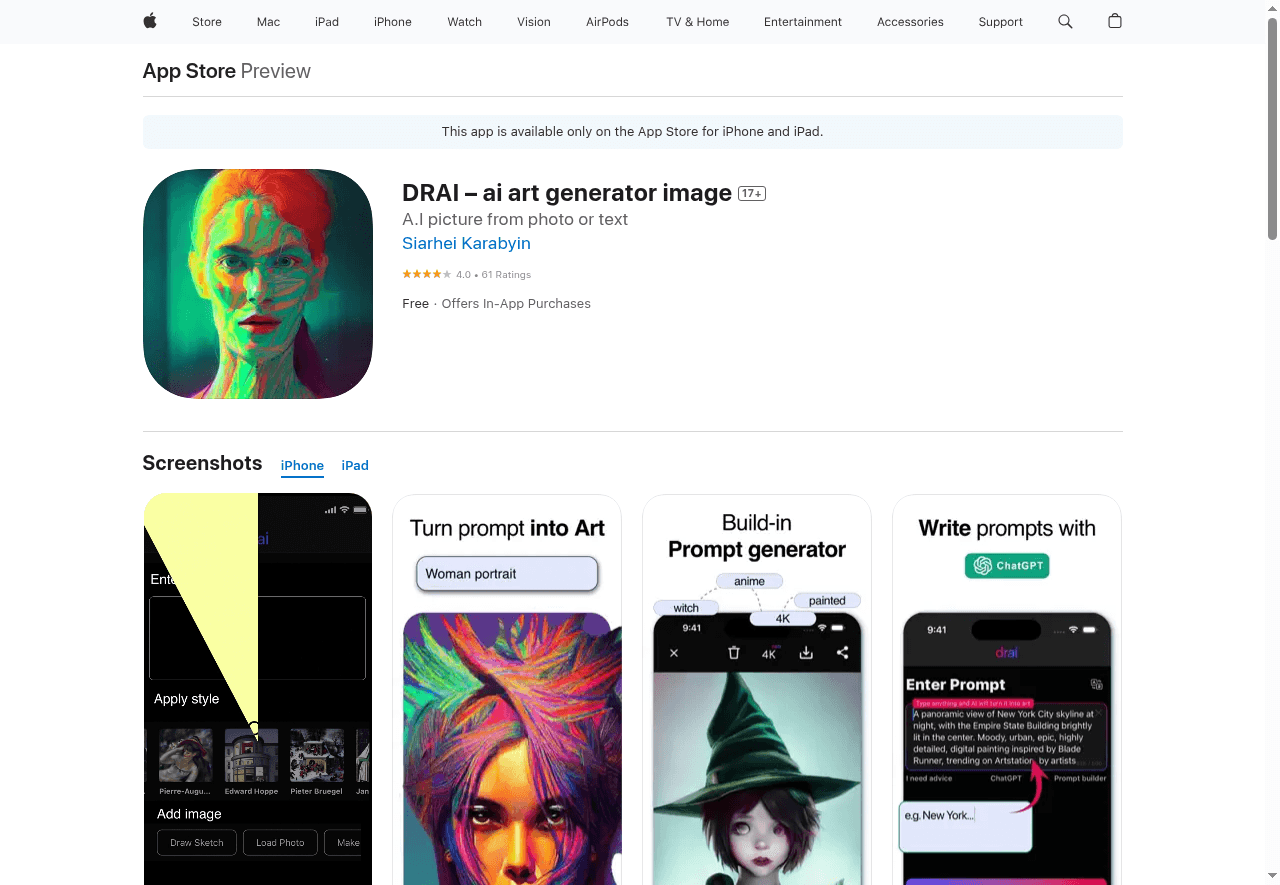Click the star rating display
Screen dimensions: 1280x885
click(x=427, y=274)
